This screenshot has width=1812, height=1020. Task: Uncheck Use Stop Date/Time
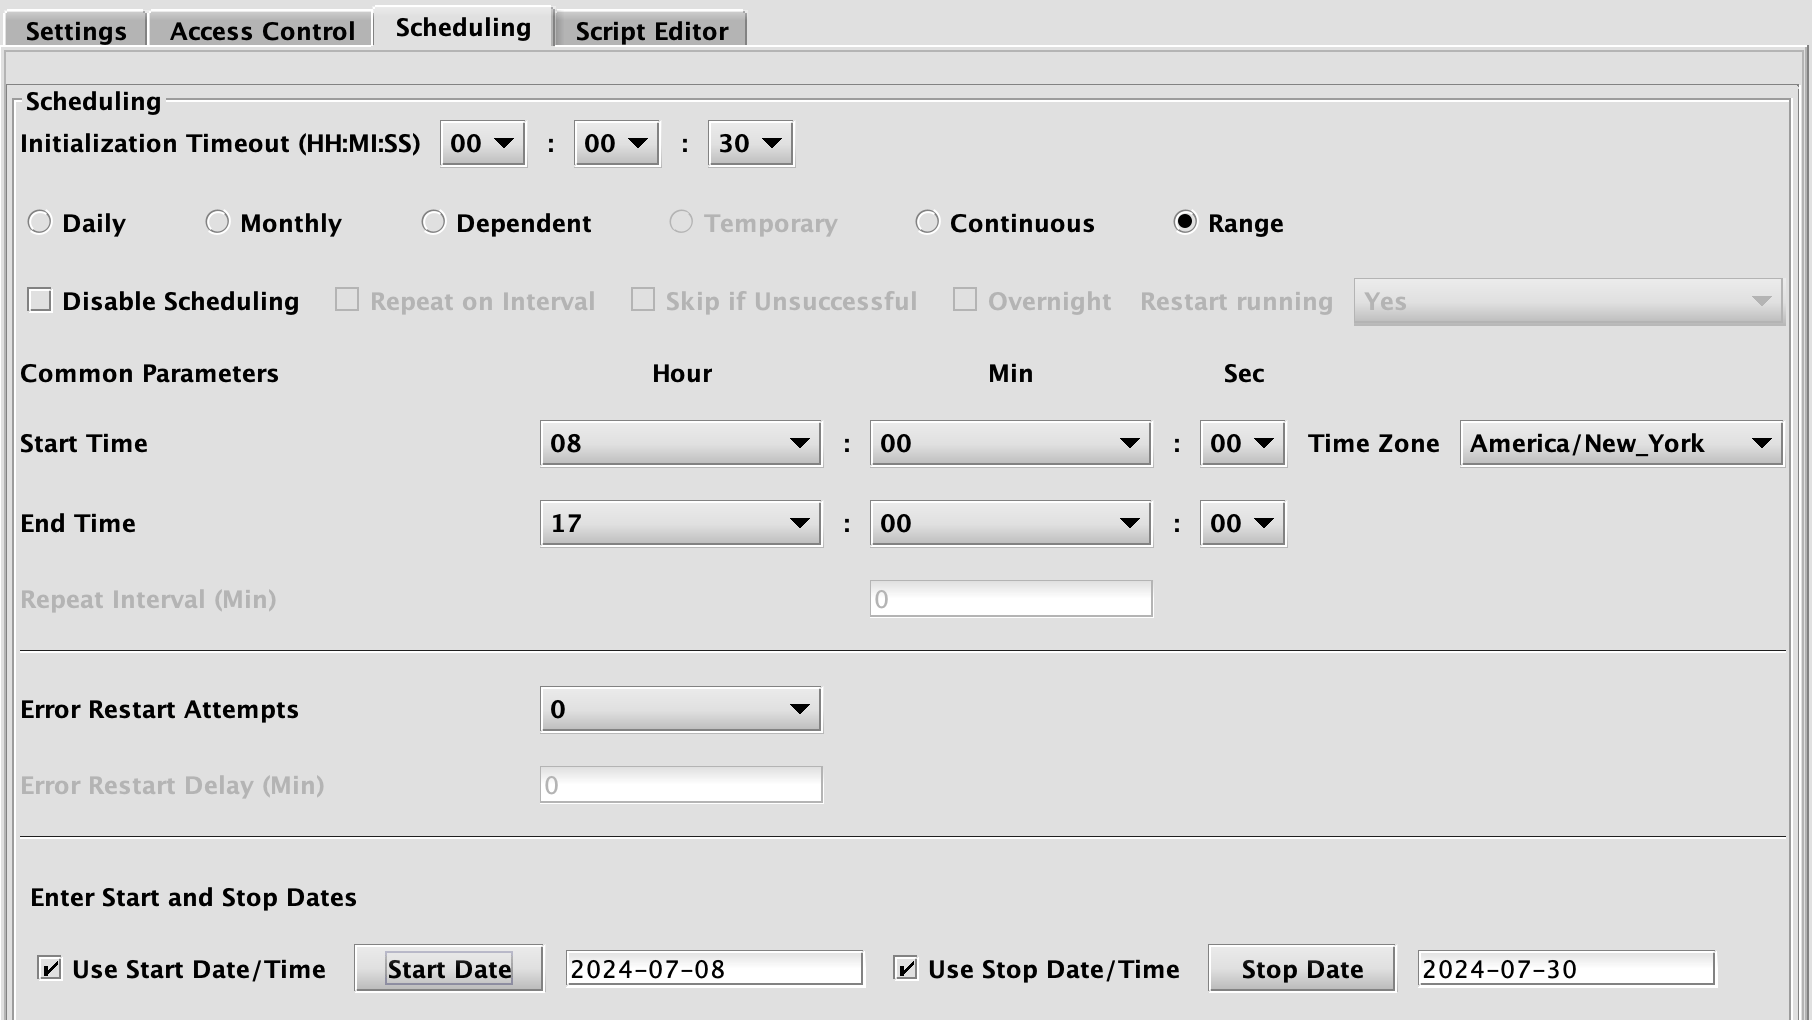[x=905, y=968]
